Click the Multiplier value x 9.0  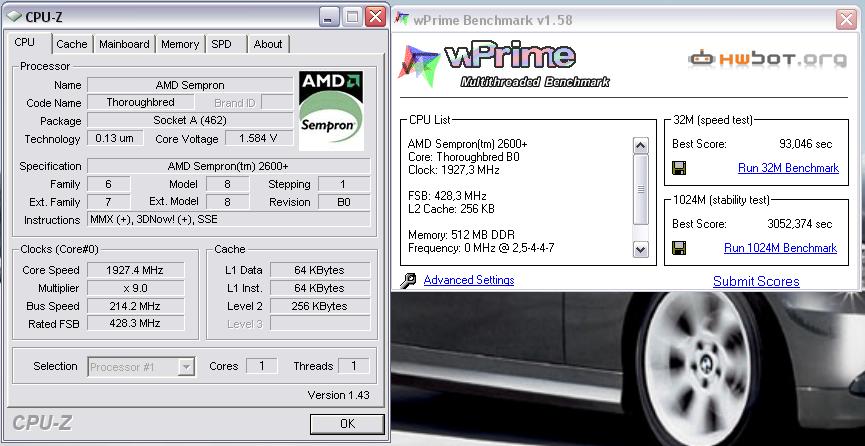[135, 288]
